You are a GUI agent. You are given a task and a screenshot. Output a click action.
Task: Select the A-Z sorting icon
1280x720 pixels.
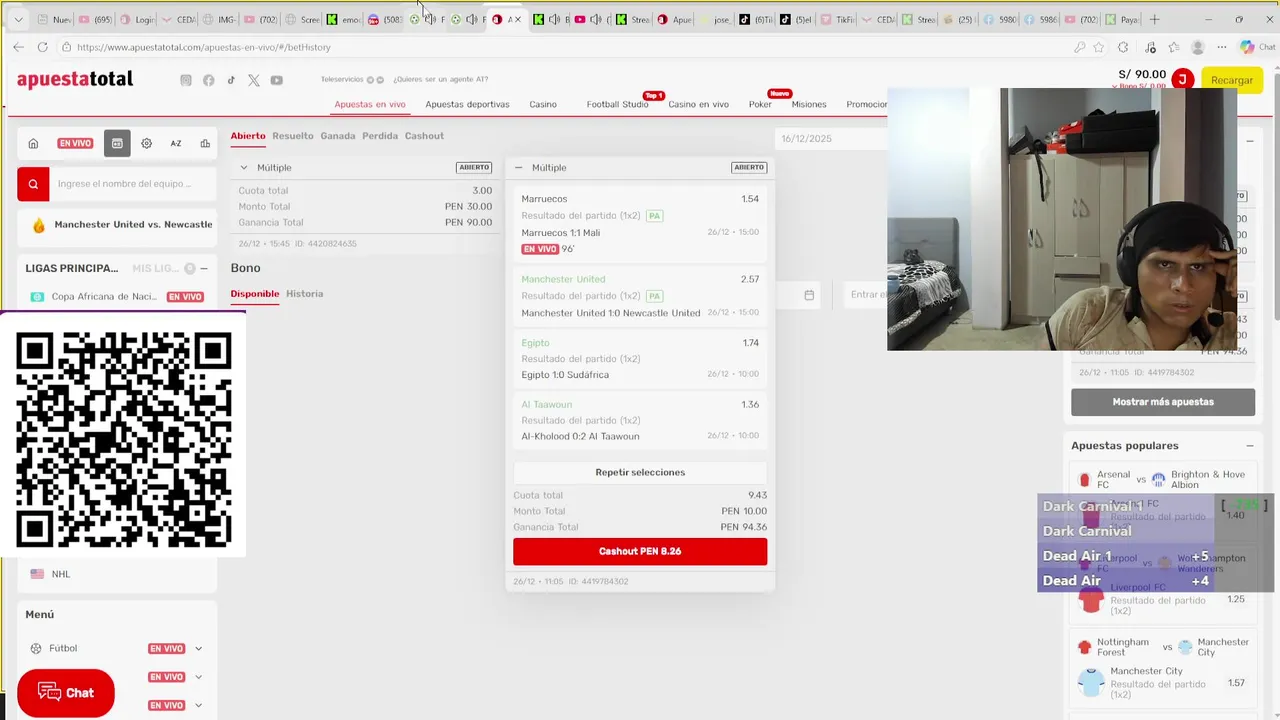tap(175, 143)
